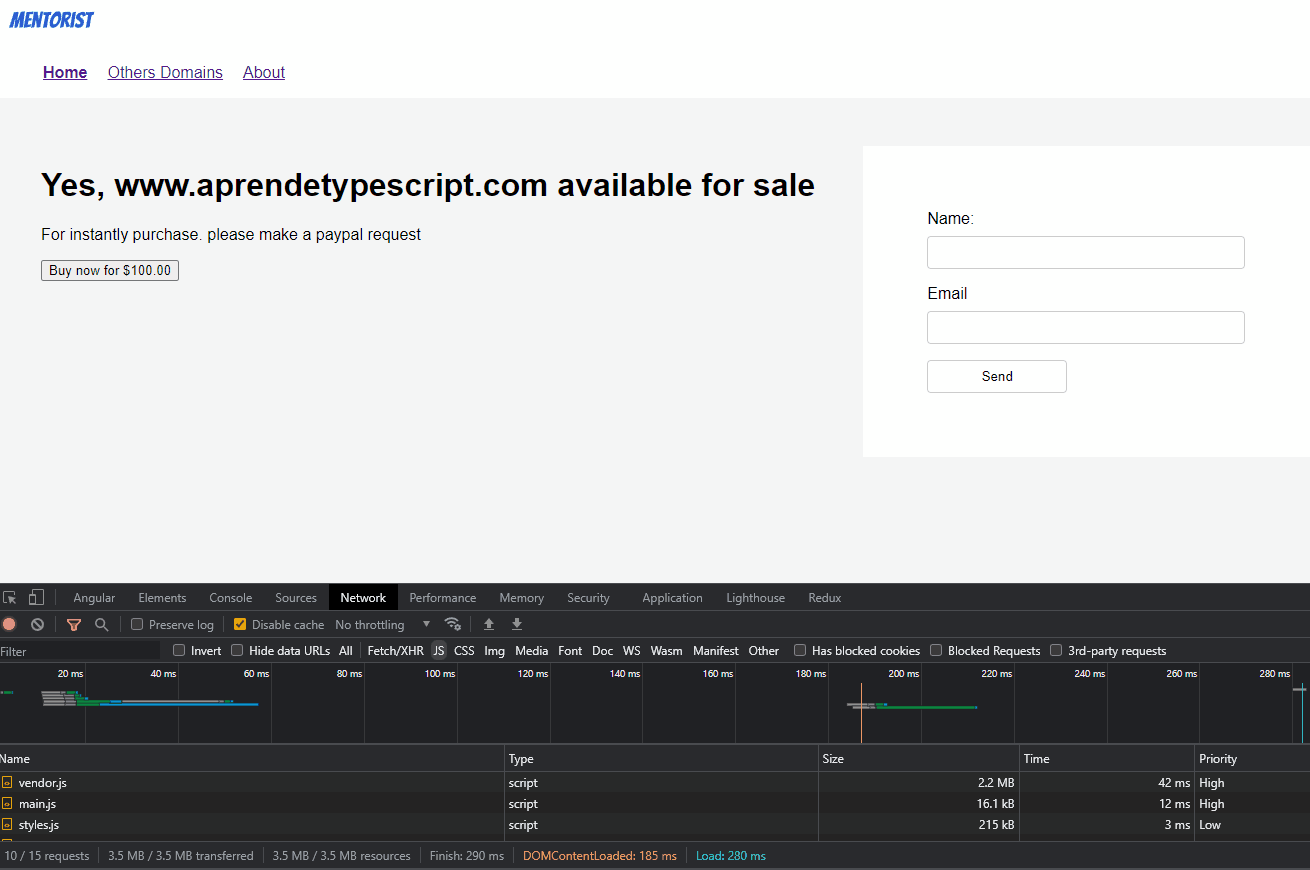
Task: Enable the Preserve log checkbox
Action: [138, 625]
